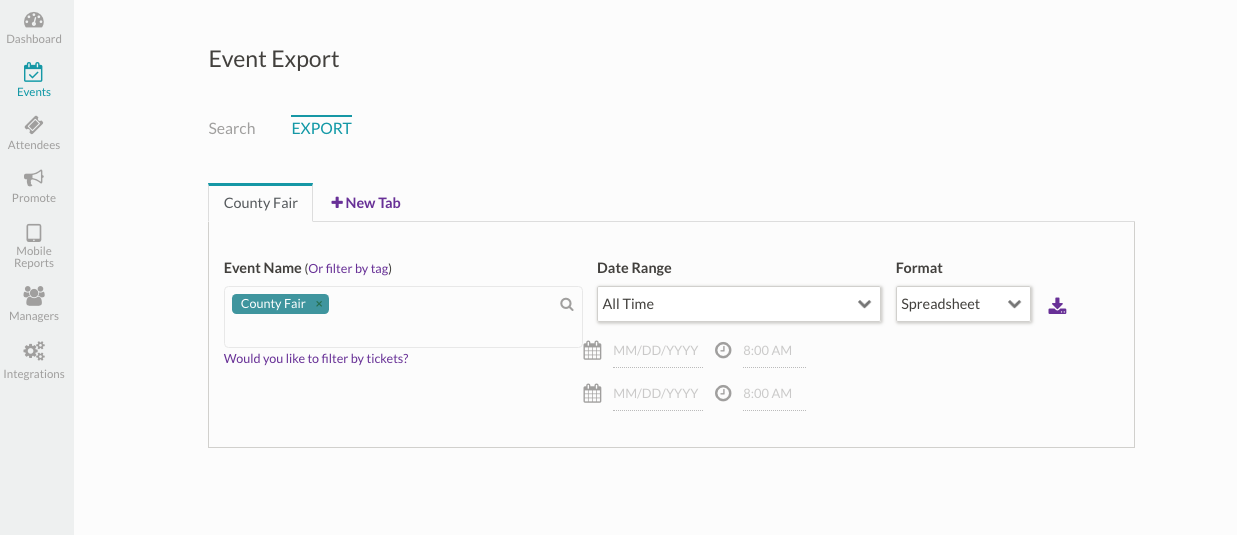Image resolution: width=1237 pixels, height=535 pixels.
Task: Click the search magnifier in Event Name
Action: click(x=567, y=305)
